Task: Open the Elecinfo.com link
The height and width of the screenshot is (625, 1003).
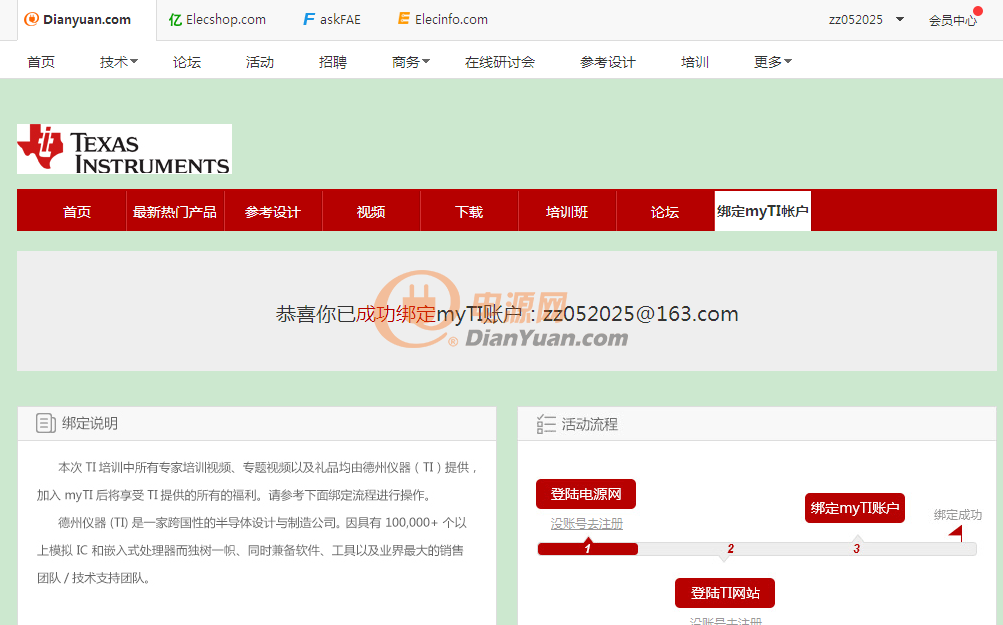Action: pyautogui.click(x=451, y=20)
